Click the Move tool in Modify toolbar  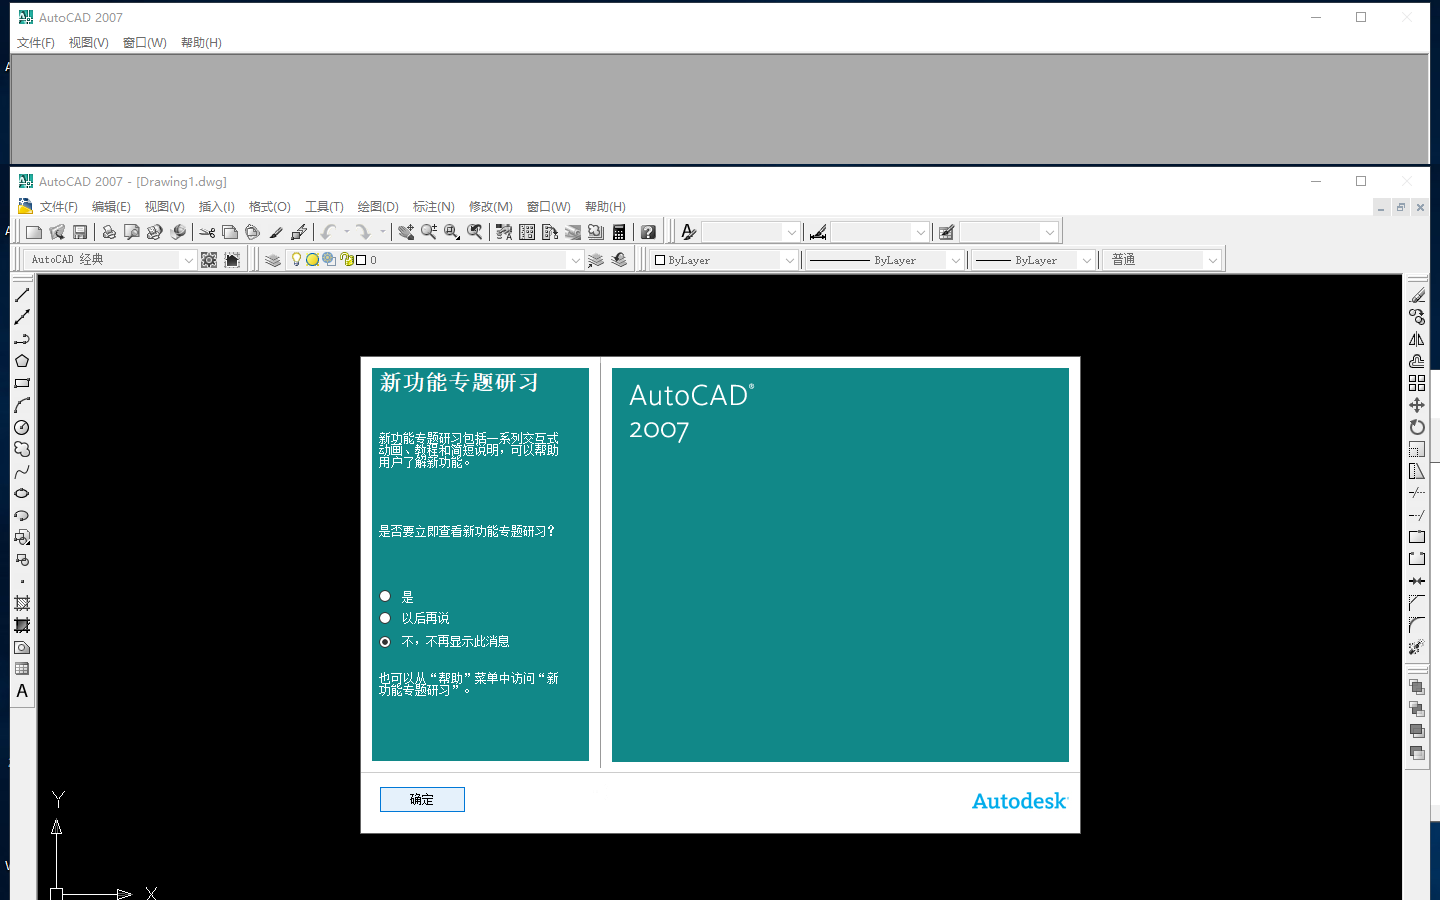pyautogui.click(x=1417, y=405)
